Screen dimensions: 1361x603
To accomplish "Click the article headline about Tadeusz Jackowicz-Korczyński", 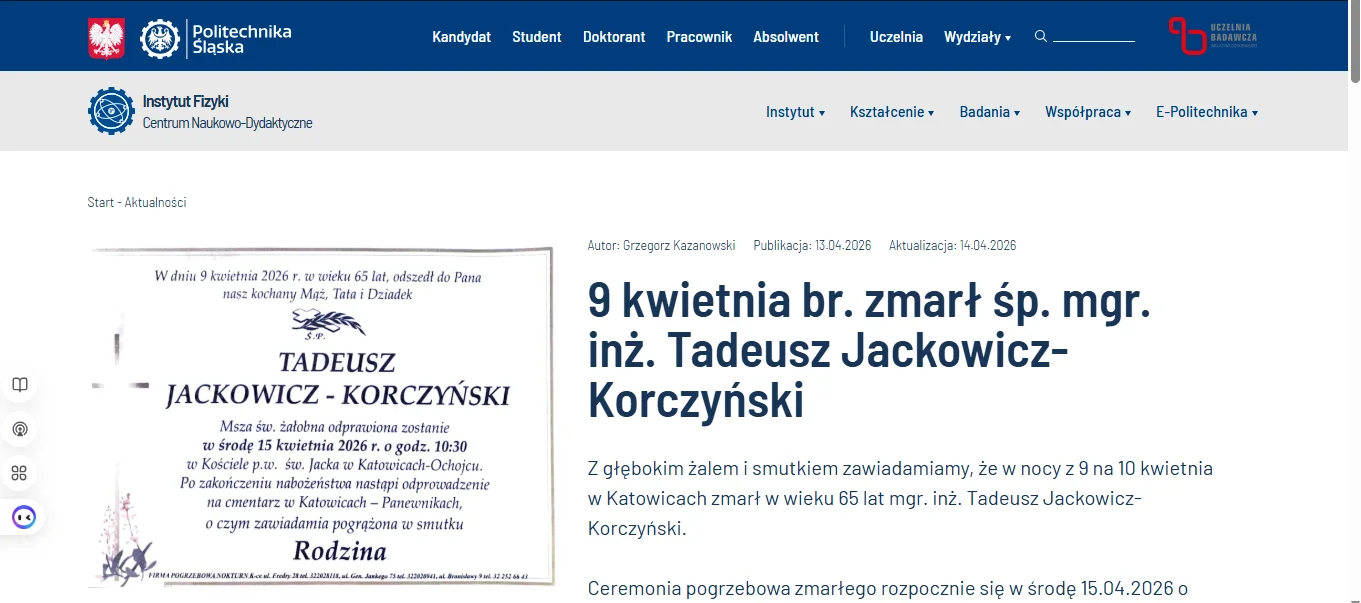I will [870, 349].
